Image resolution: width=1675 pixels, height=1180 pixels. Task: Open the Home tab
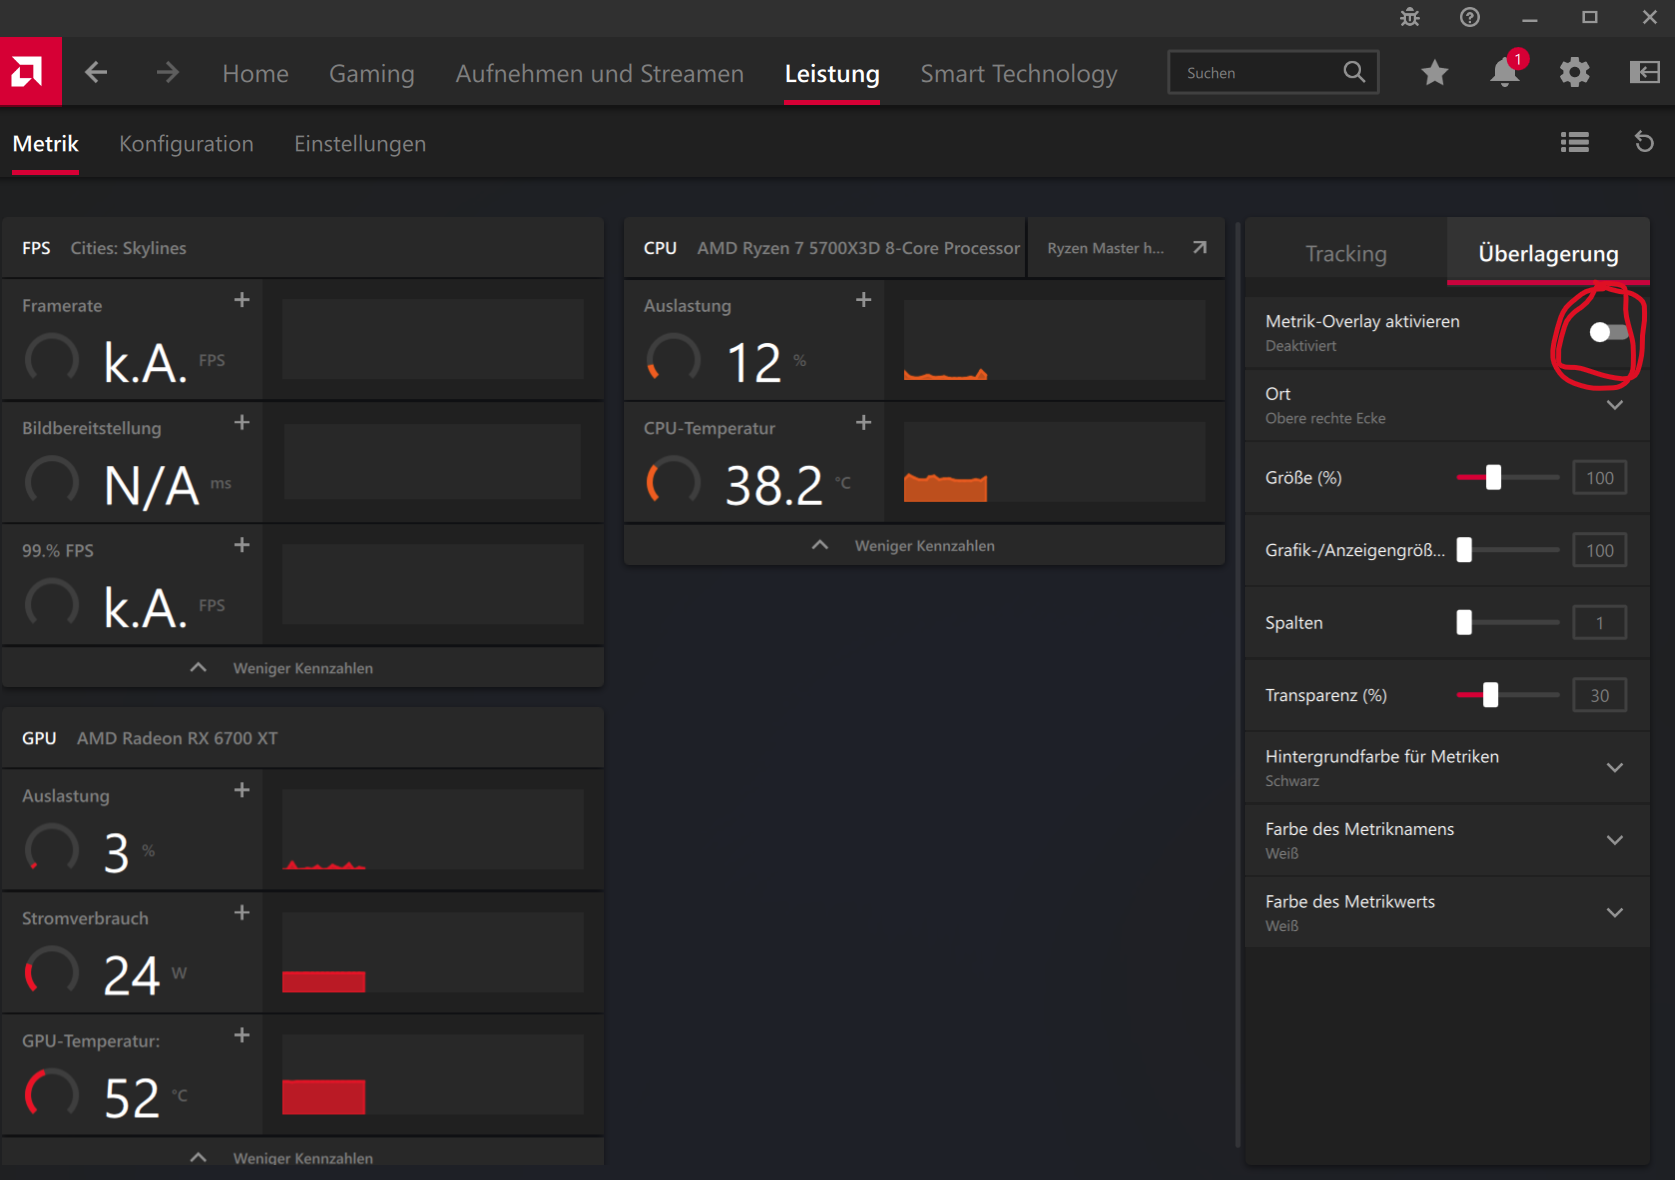pyautogui.click(x=255, y=73)
